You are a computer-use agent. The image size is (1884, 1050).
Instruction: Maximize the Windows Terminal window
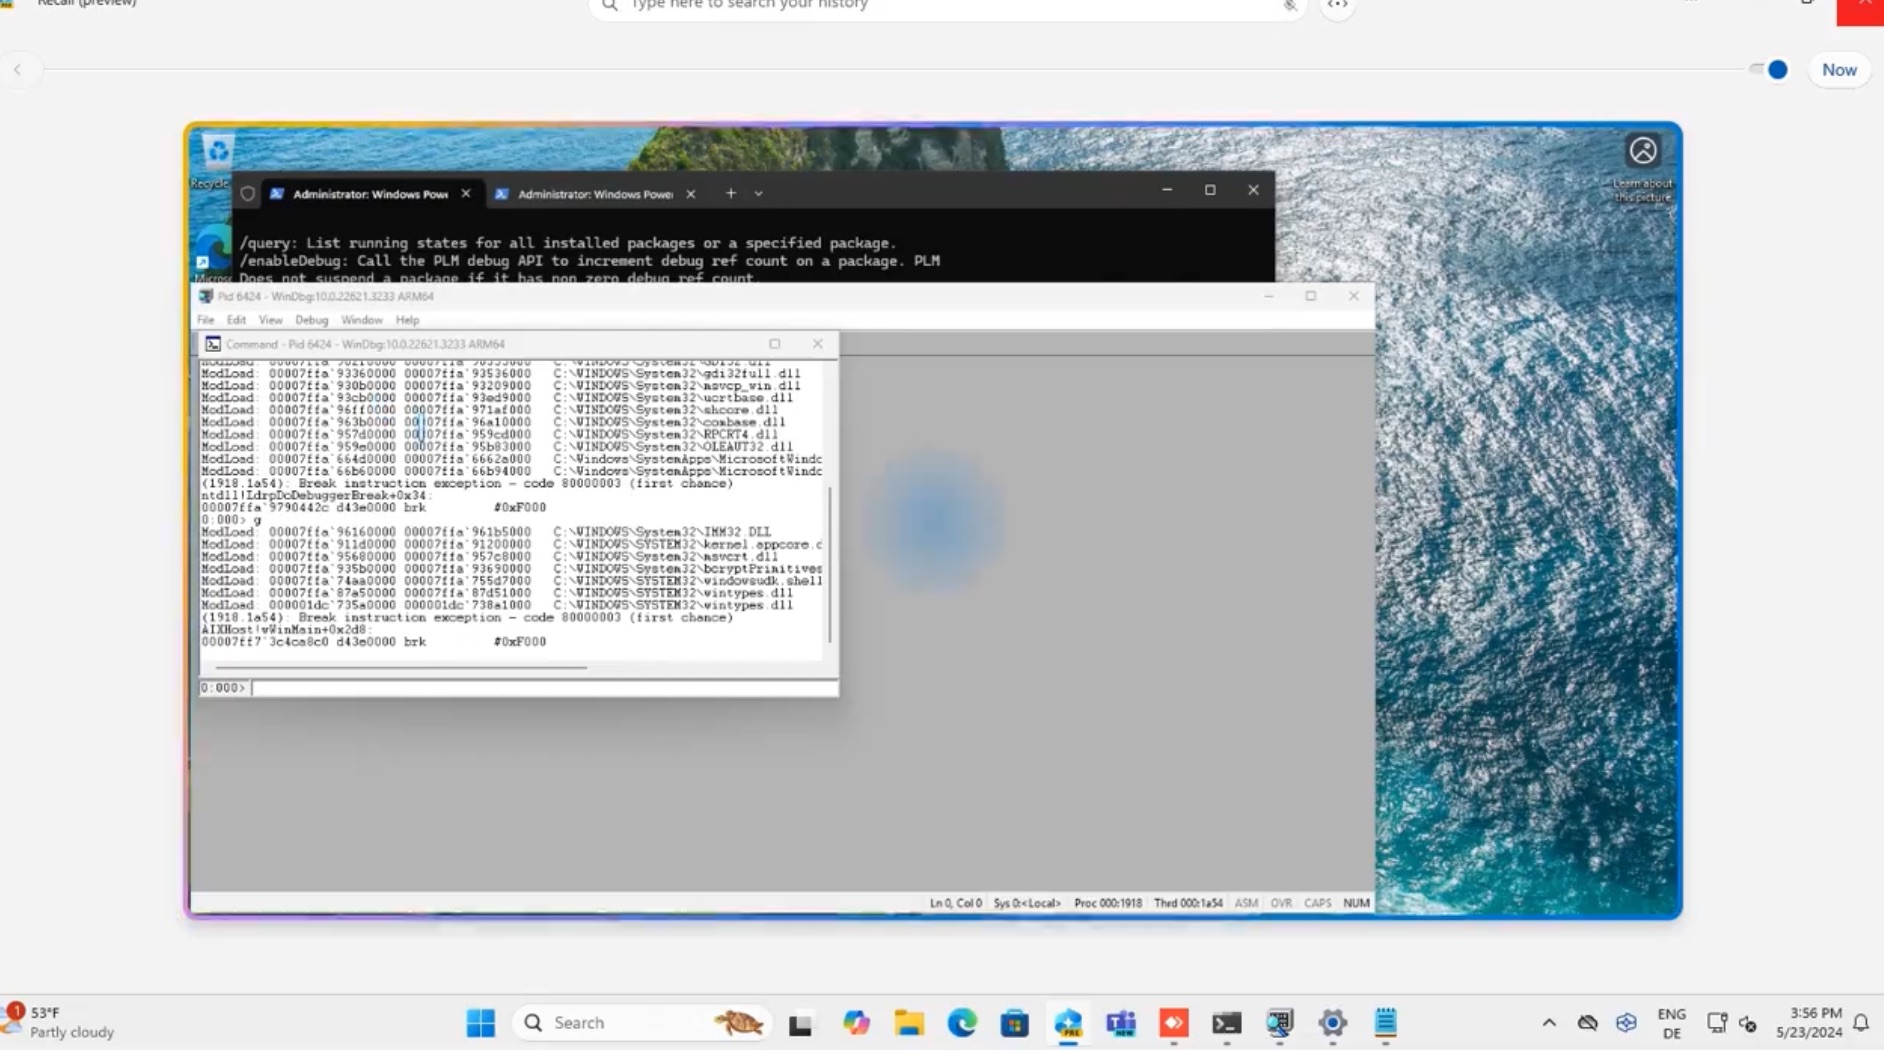1210,190
